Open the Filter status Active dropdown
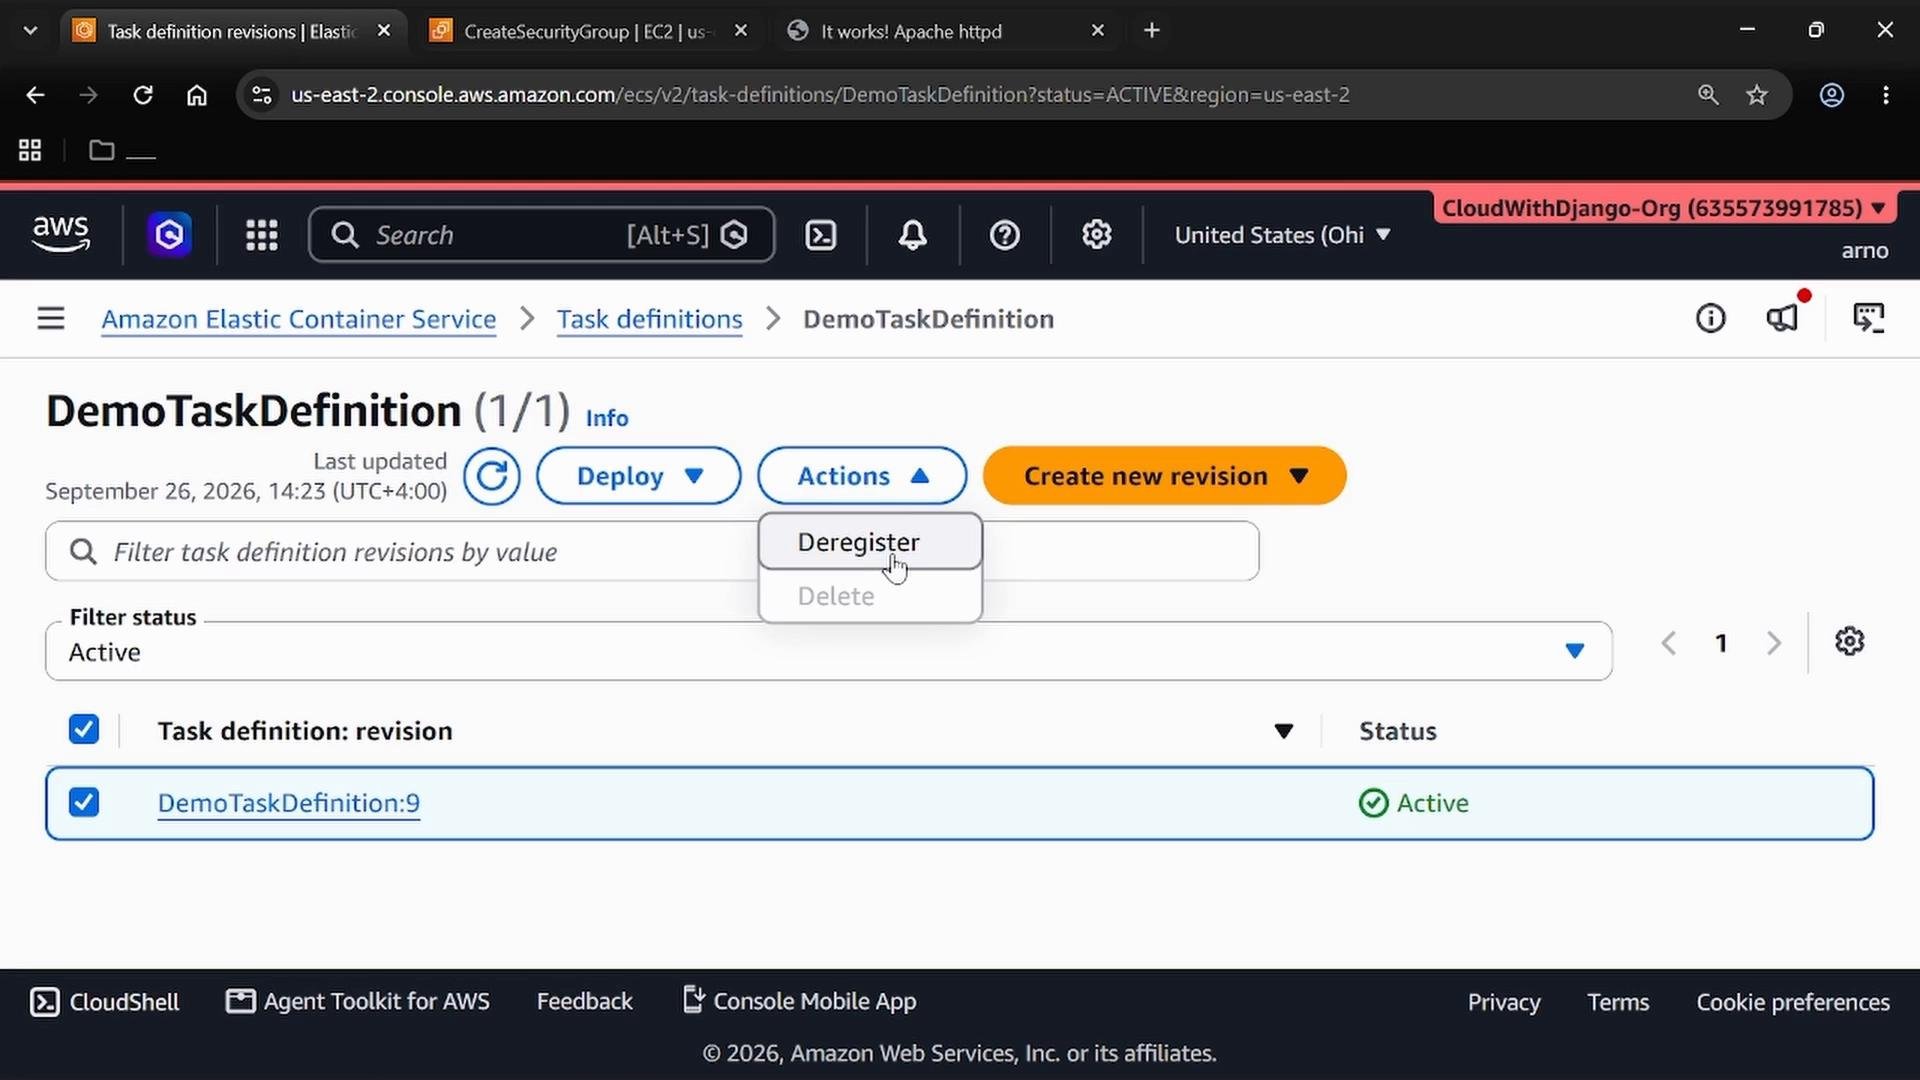This screenshot has width=1920, height=1080. [x=828, y=652]
